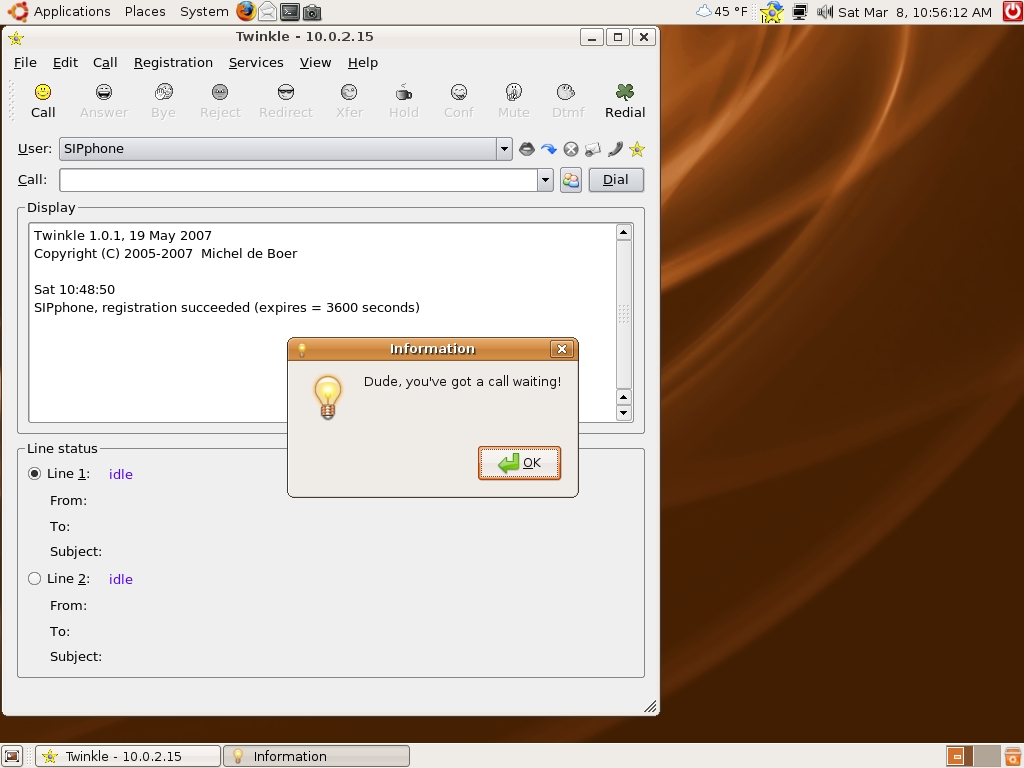The image size is (1024, 768).
Task: Click the Conf conference toolbar icon
Action: pos(459,92)
